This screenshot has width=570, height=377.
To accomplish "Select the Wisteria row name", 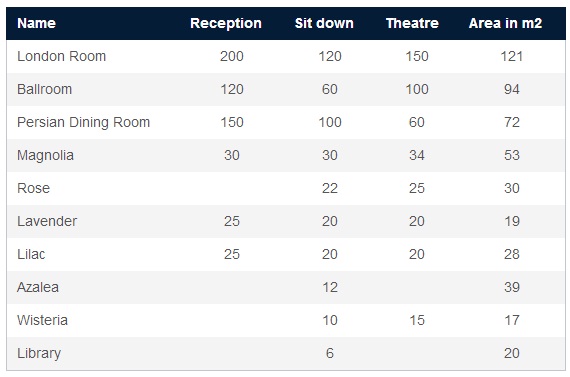I will click(42, 320).
